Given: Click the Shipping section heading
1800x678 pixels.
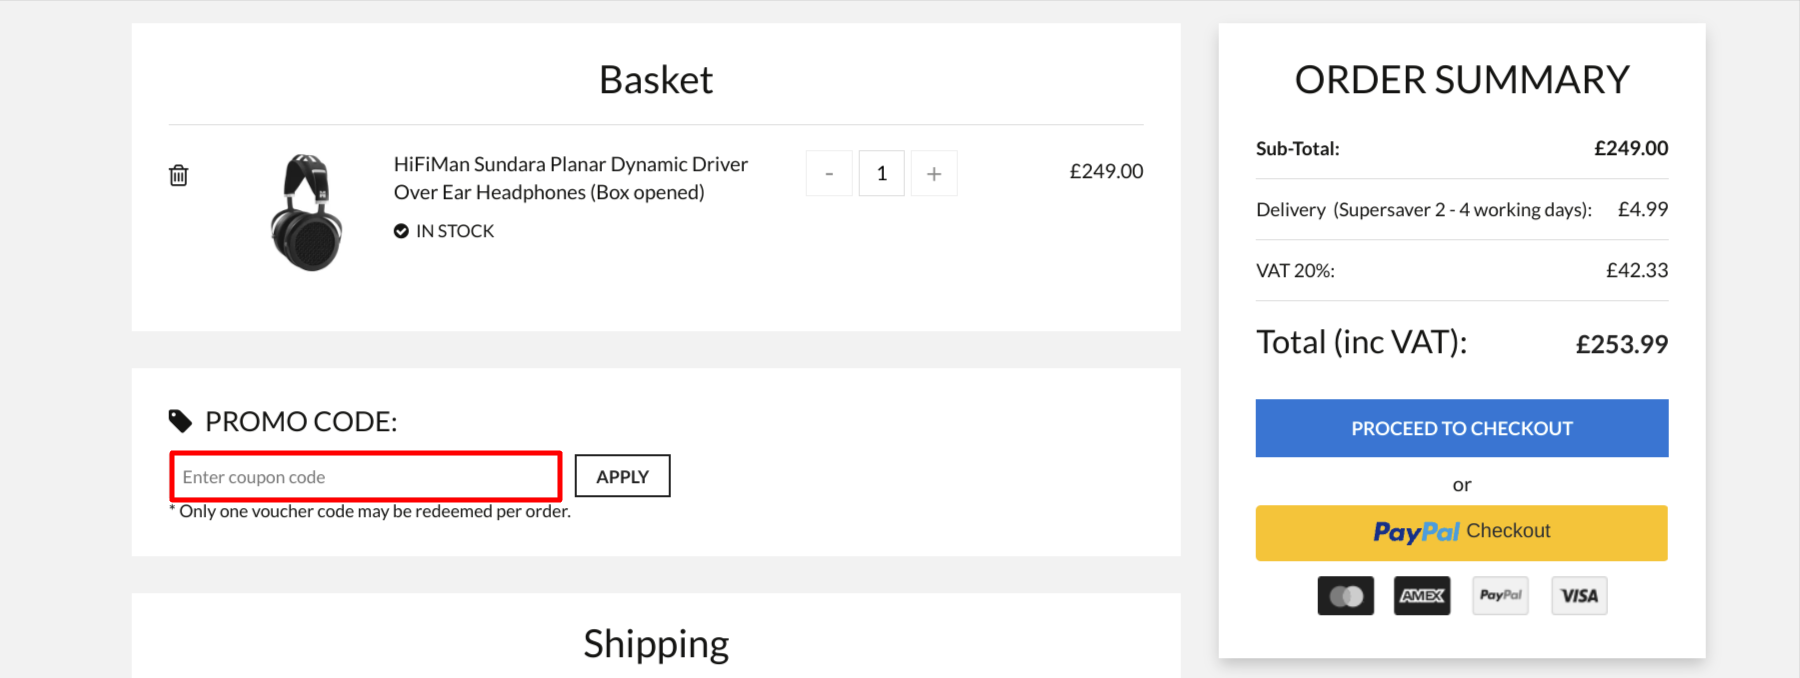Looking at the screenshot, I should click(x=656, y=644).
